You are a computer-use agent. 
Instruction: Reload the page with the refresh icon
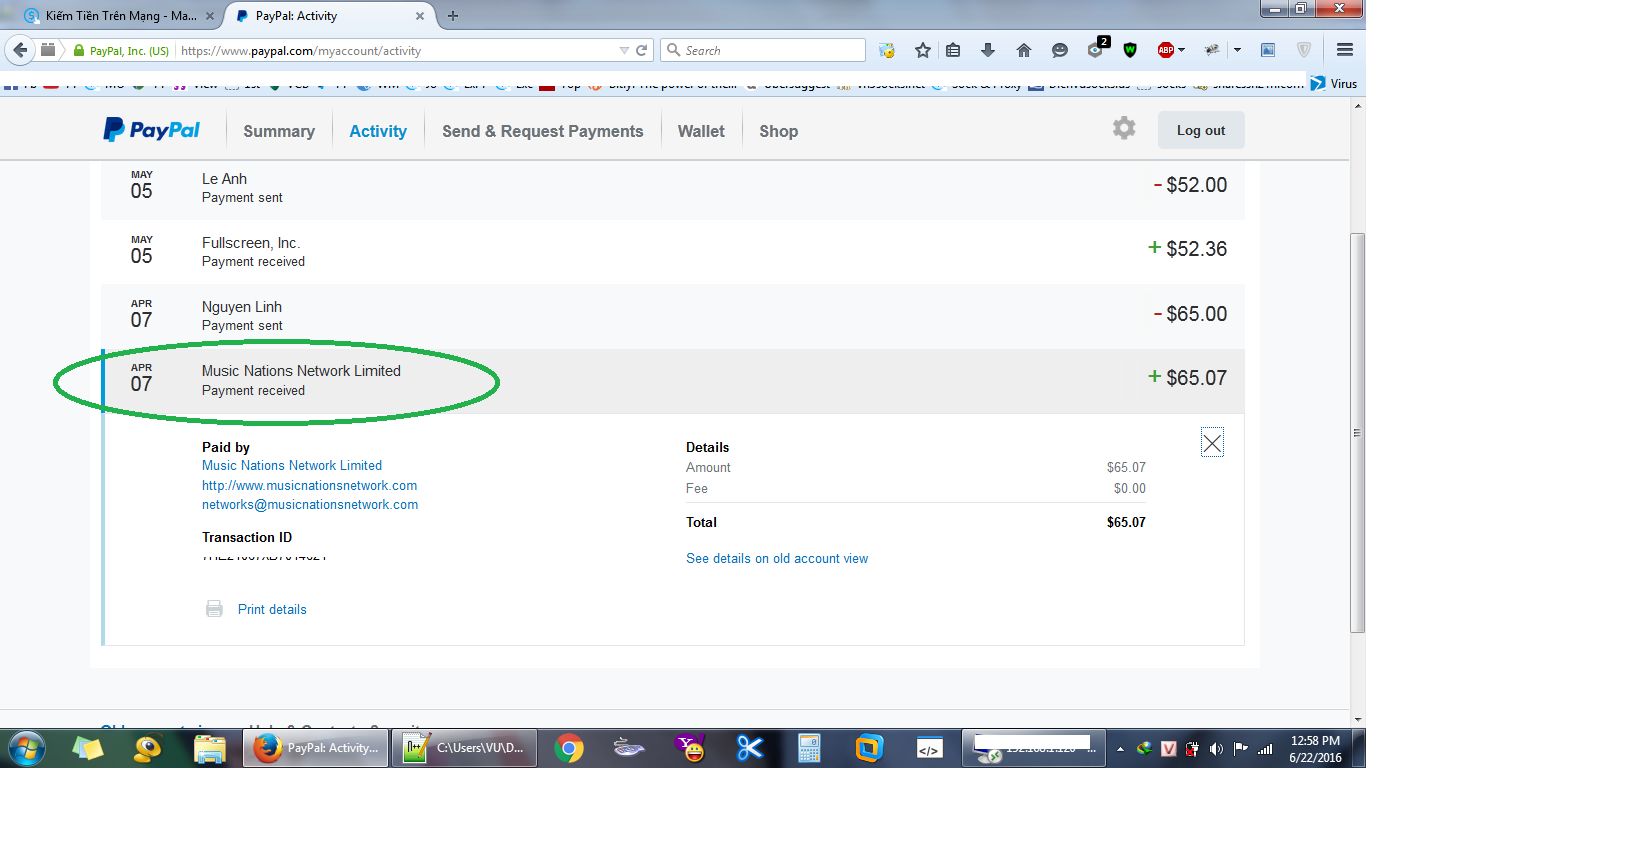coord(642,50)
